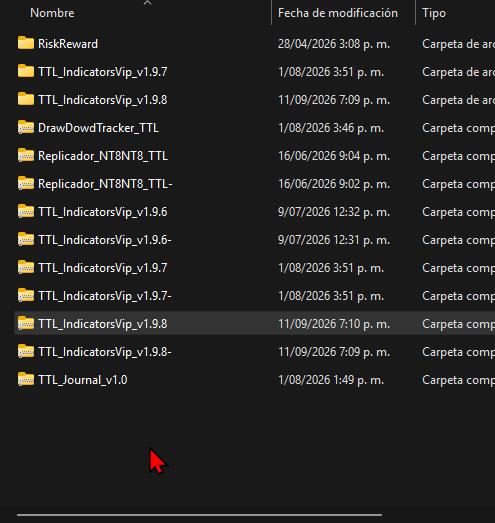The image size is (495, 523).
Task: Click the divider between Nombre and Fecha columns
Action: click(272, 13)
